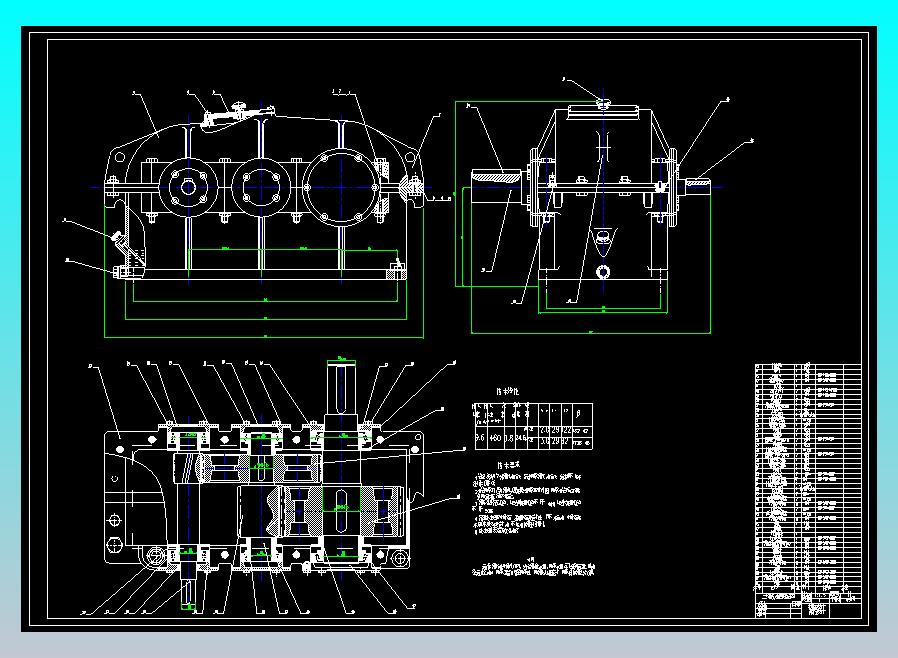Pick the middle bearing cover in front view
The width and height of the screenshot is (898, 658).
(261, 187)
